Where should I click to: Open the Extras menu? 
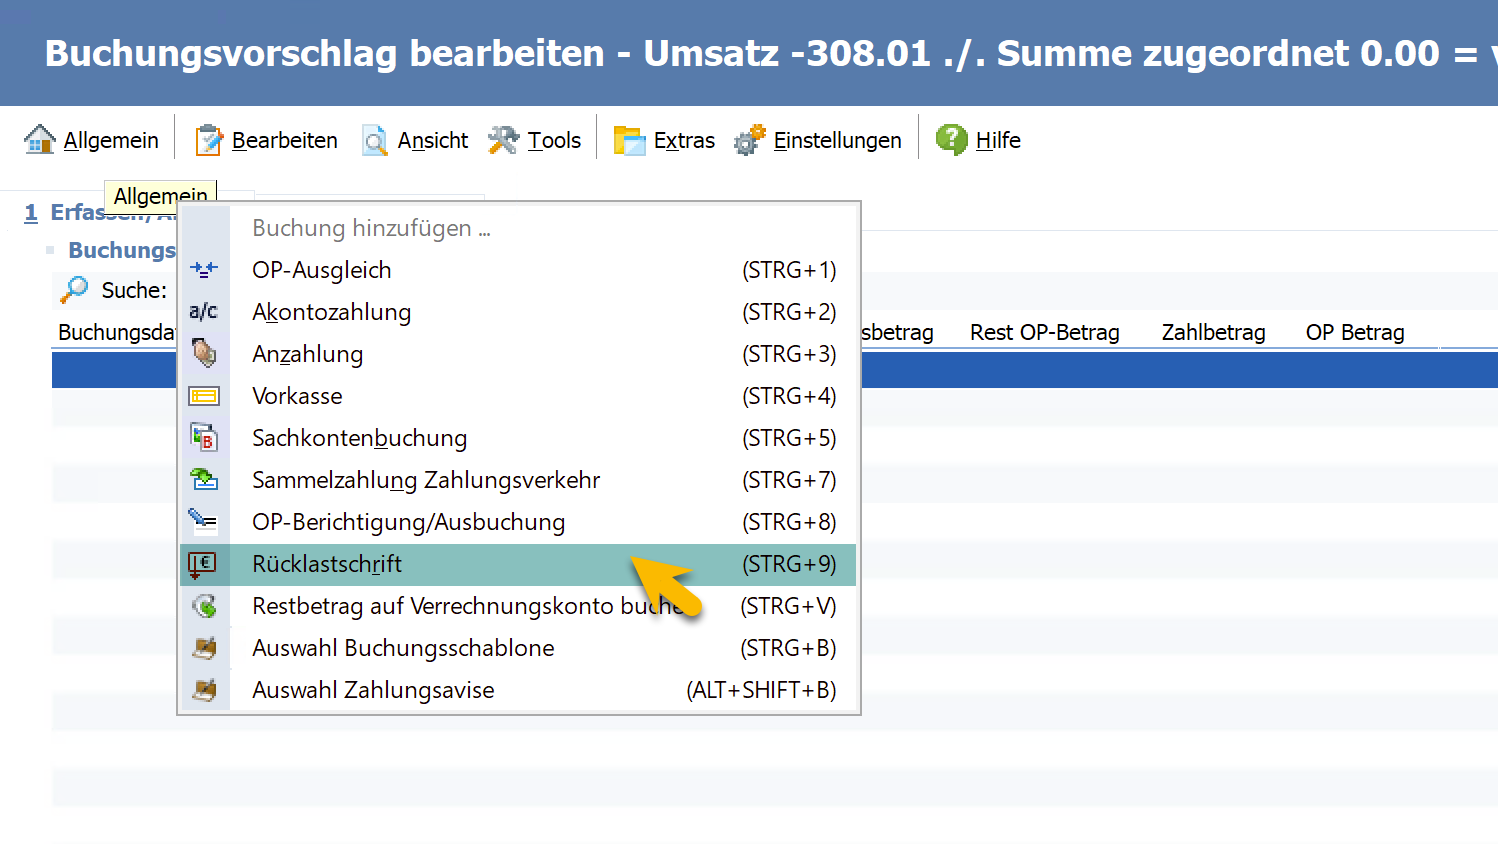(665, 140)
